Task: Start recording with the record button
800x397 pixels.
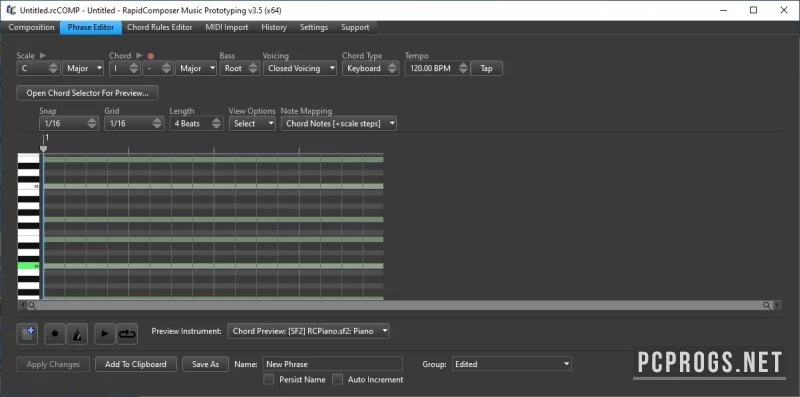Action: click(55, 334)
